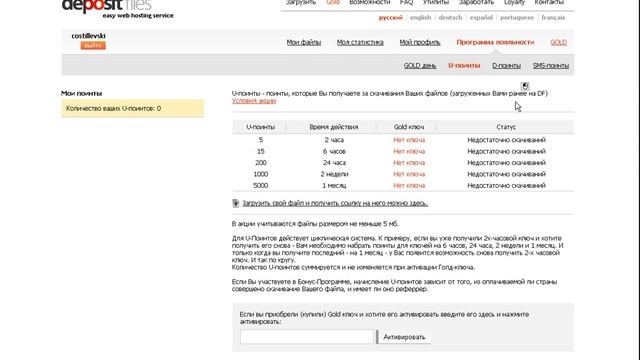The height and width of the screenshot is (360, 640).
Task: Open Loyalty in top navigation
Action: (x=514, y=2)
